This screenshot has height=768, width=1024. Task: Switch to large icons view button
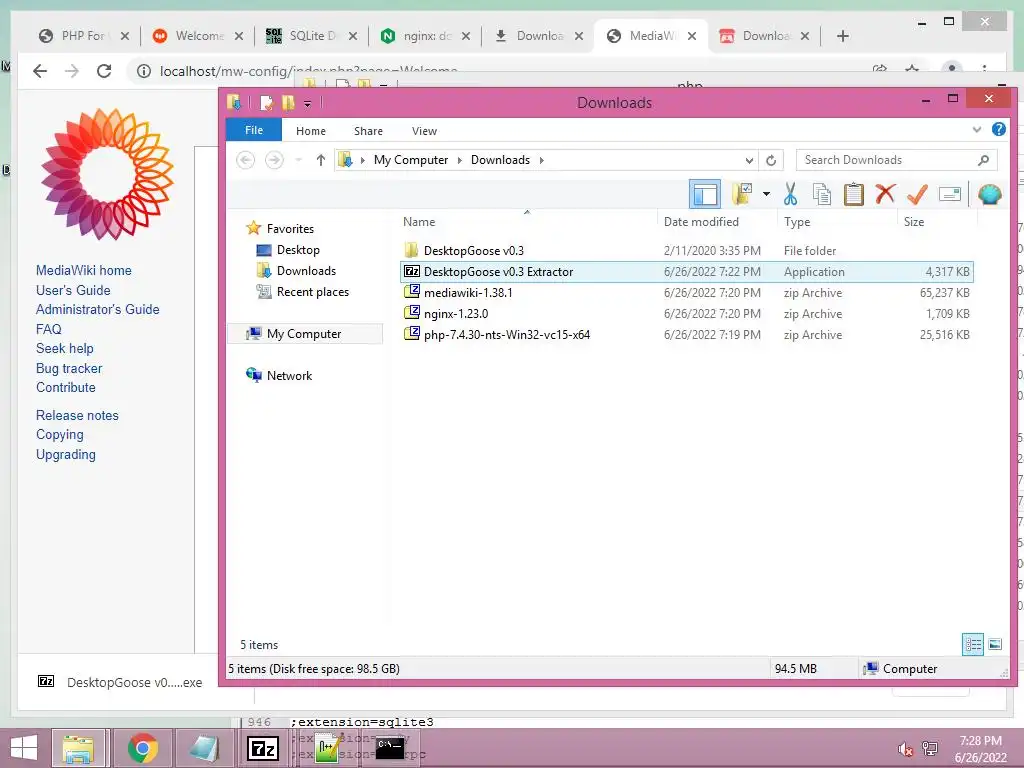[995, 645]
